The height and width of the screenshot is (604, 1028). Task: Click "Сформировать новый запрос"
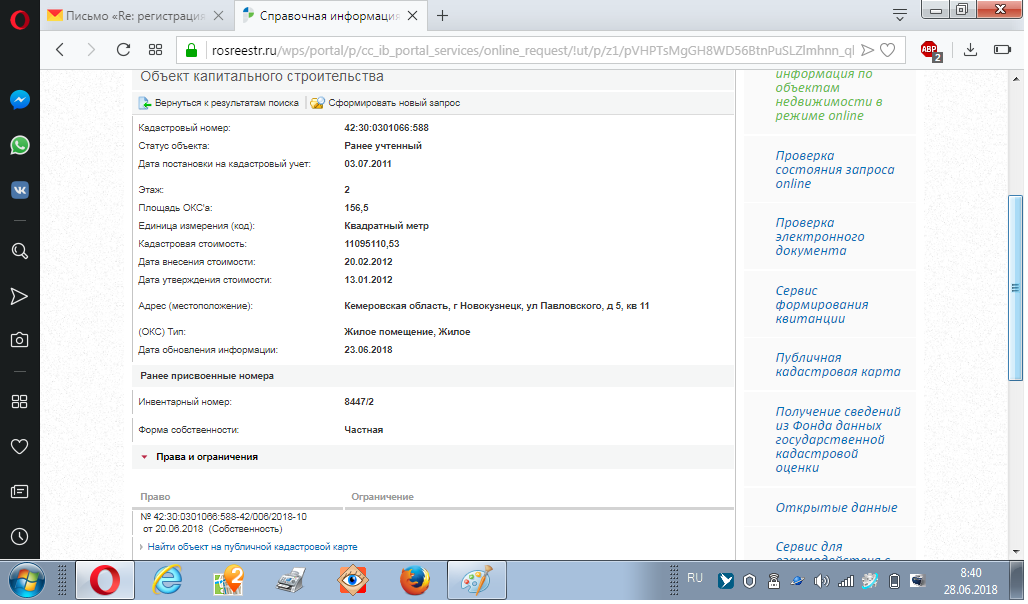[385, 103]
